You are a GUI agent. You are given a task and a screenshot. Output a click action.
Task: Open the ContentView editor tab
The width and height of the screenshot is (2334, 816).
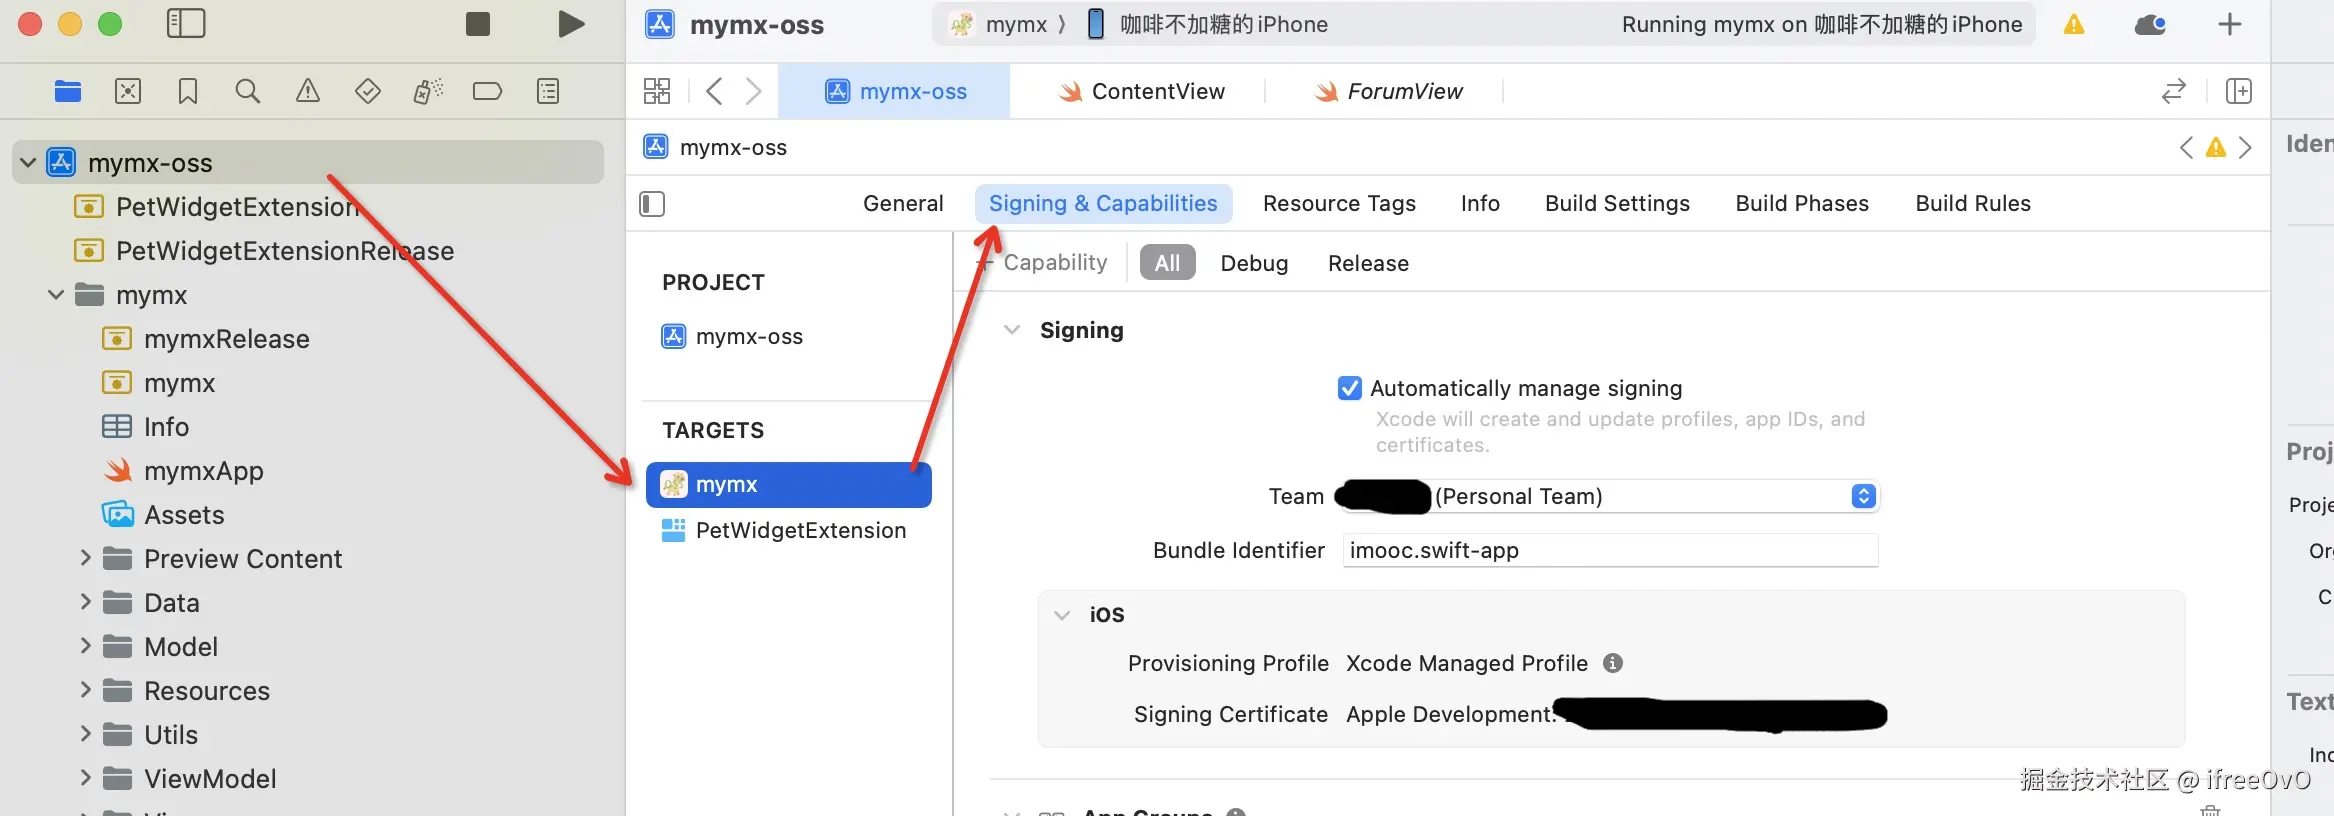tap(1141, 92)
